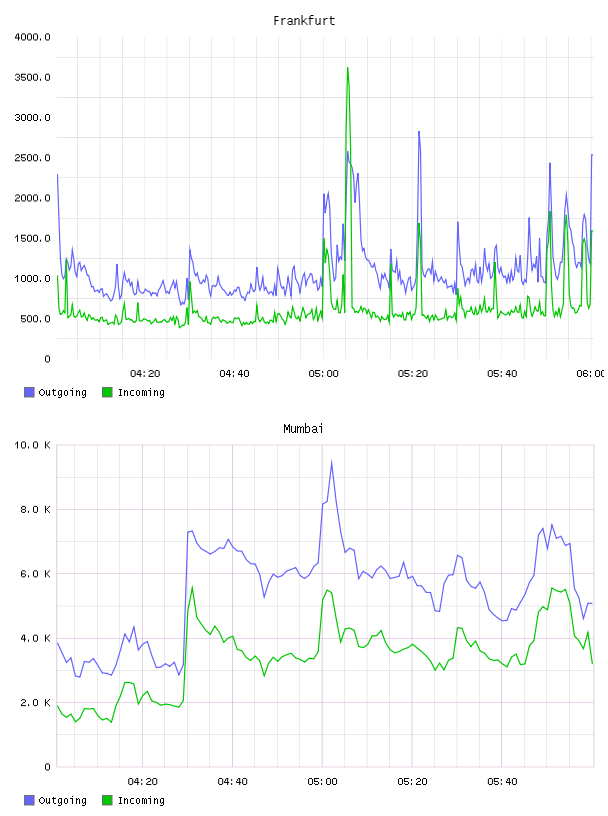Click the 04:40 time label on Frankfurt chart
Viewport: 608px width, 816px height.
click(234, 374)
